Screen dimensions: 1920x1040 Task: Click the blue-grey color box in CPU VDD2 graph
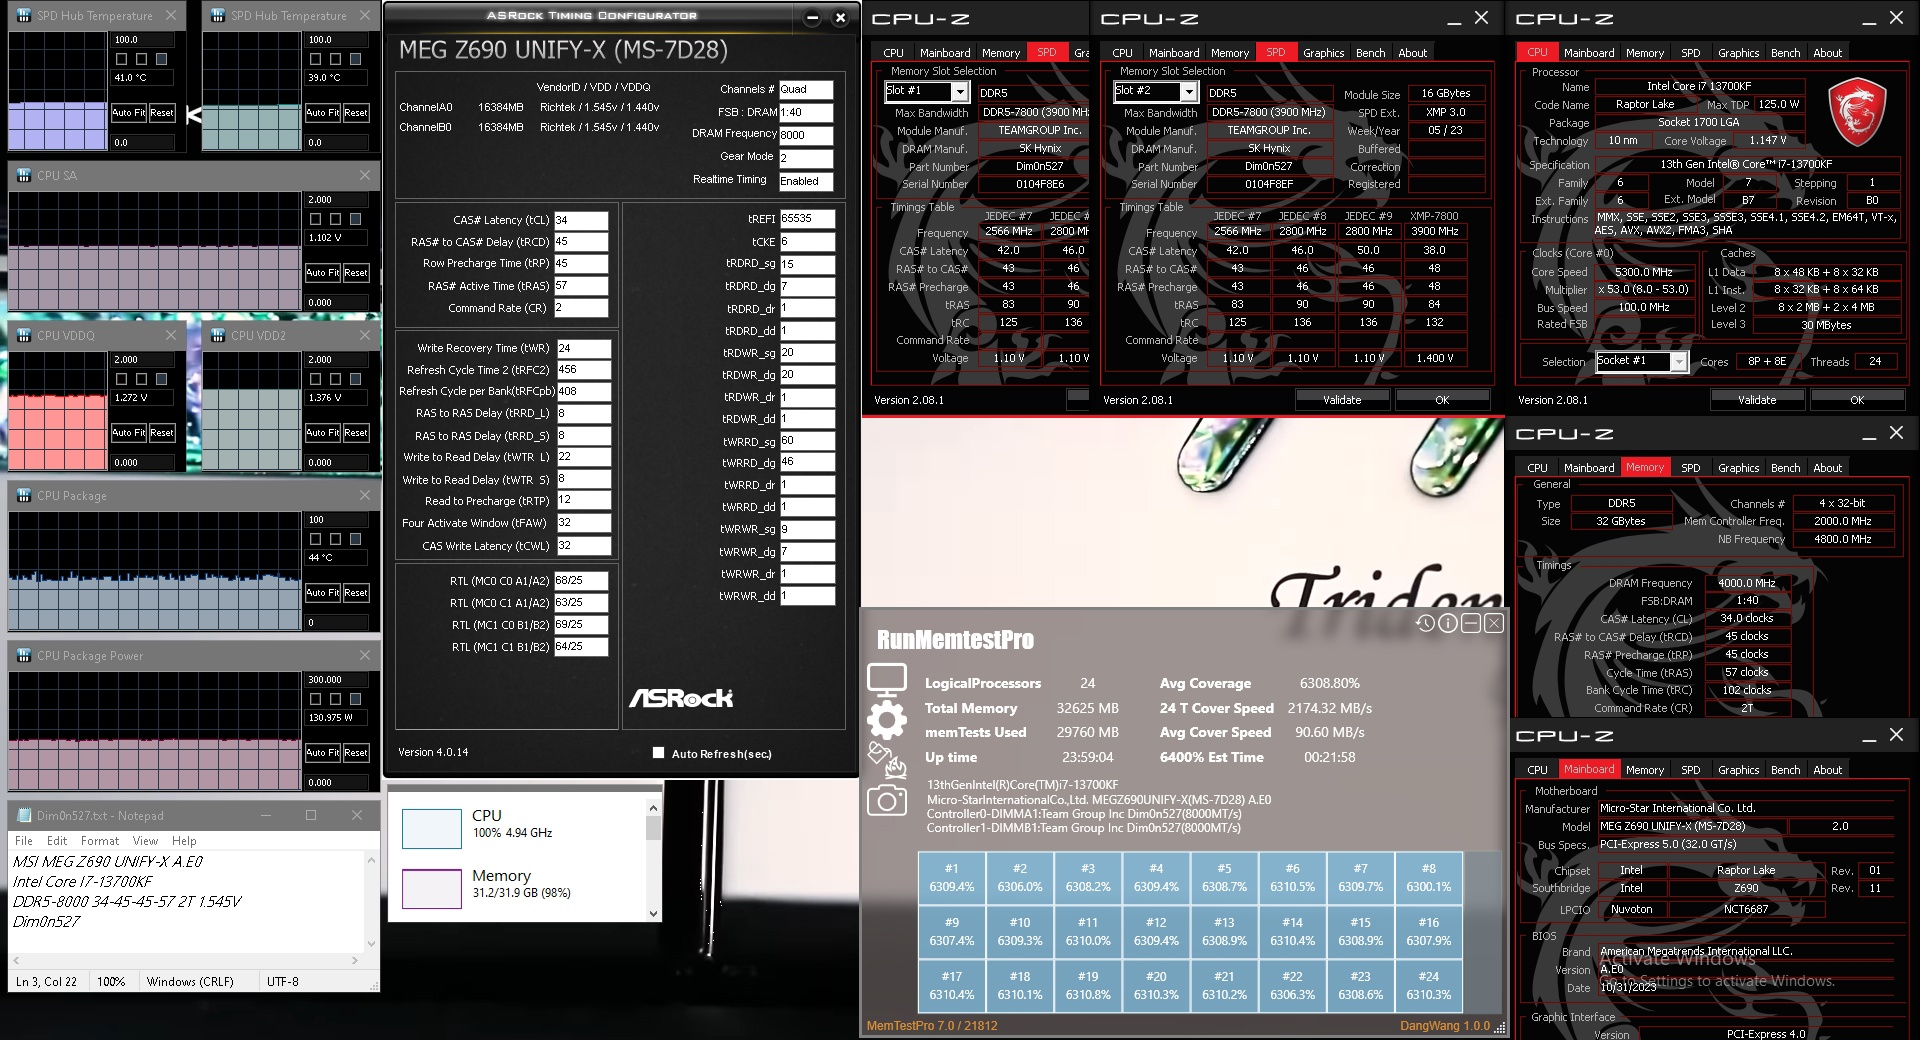click(x=355, y=379)
